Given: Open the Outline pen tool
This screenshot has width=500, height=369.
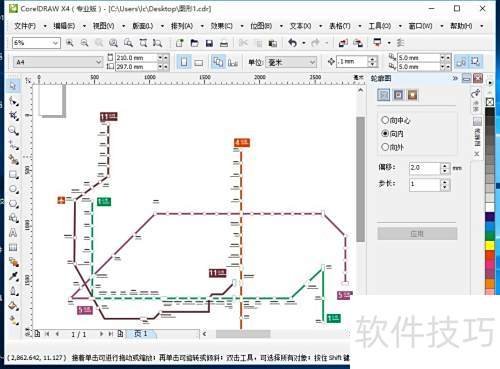Looking at the screenshot, I should (13, 291).
